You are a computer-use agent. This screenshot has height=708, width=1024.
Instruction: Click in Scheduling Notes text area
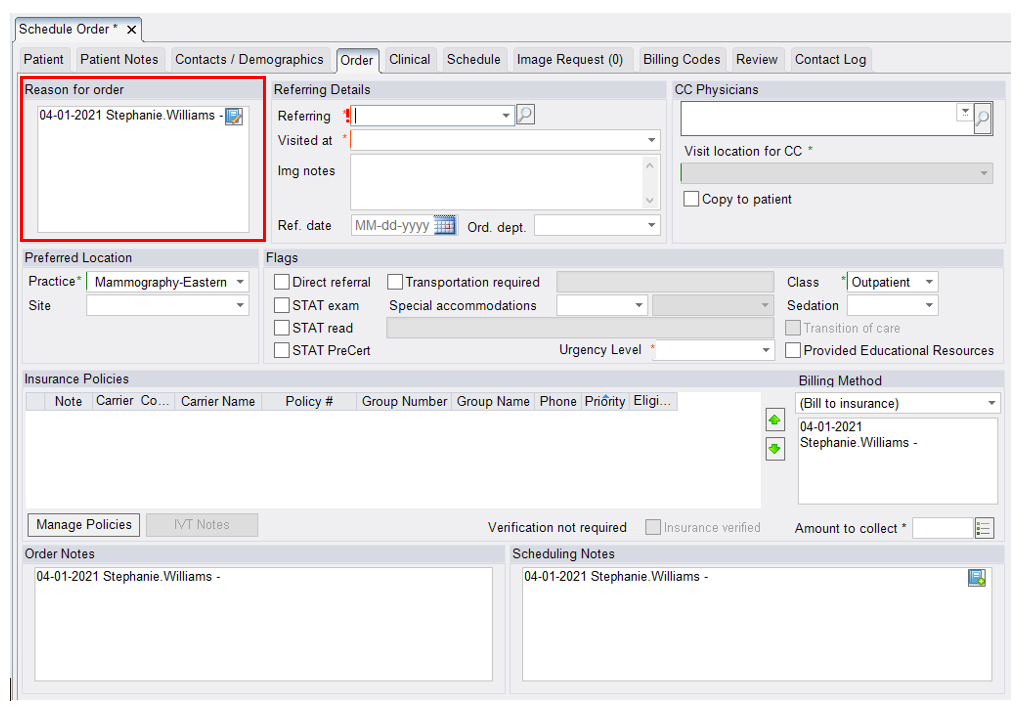click(757, 624)
